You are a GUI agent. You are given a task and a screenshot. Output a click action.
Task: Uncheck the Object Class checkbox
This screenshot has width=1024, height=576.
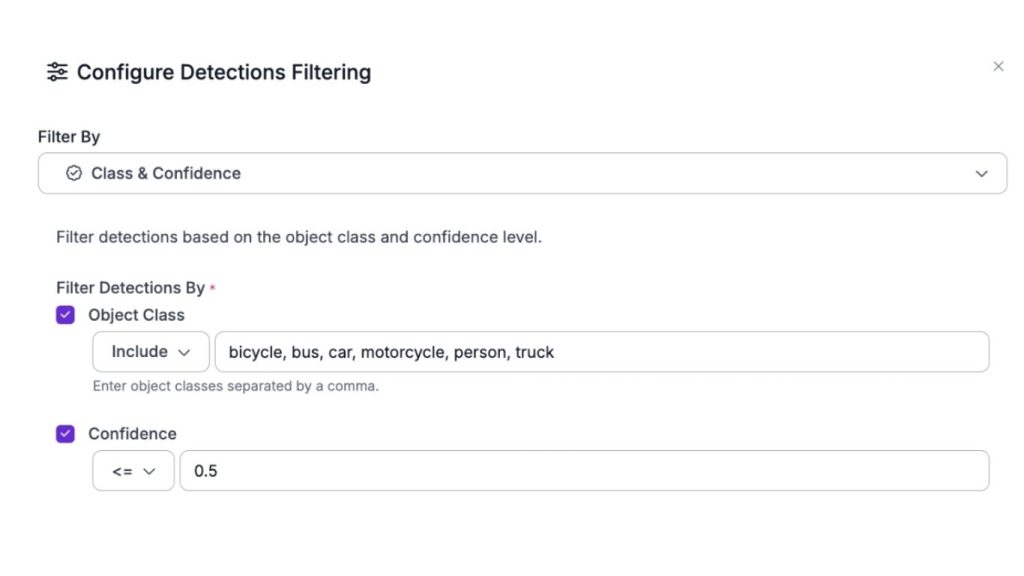pyautogui.click(x=65, y=315)
